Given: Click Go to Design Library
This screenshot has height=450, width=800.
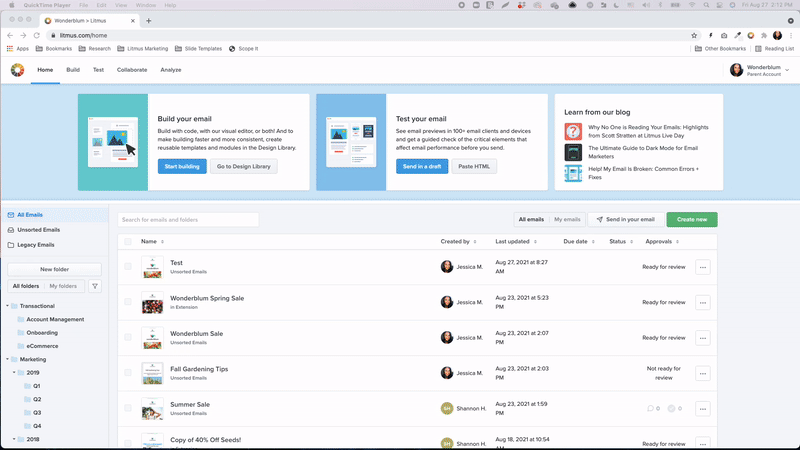Looking at the screenshot, I should coord(243,166).
